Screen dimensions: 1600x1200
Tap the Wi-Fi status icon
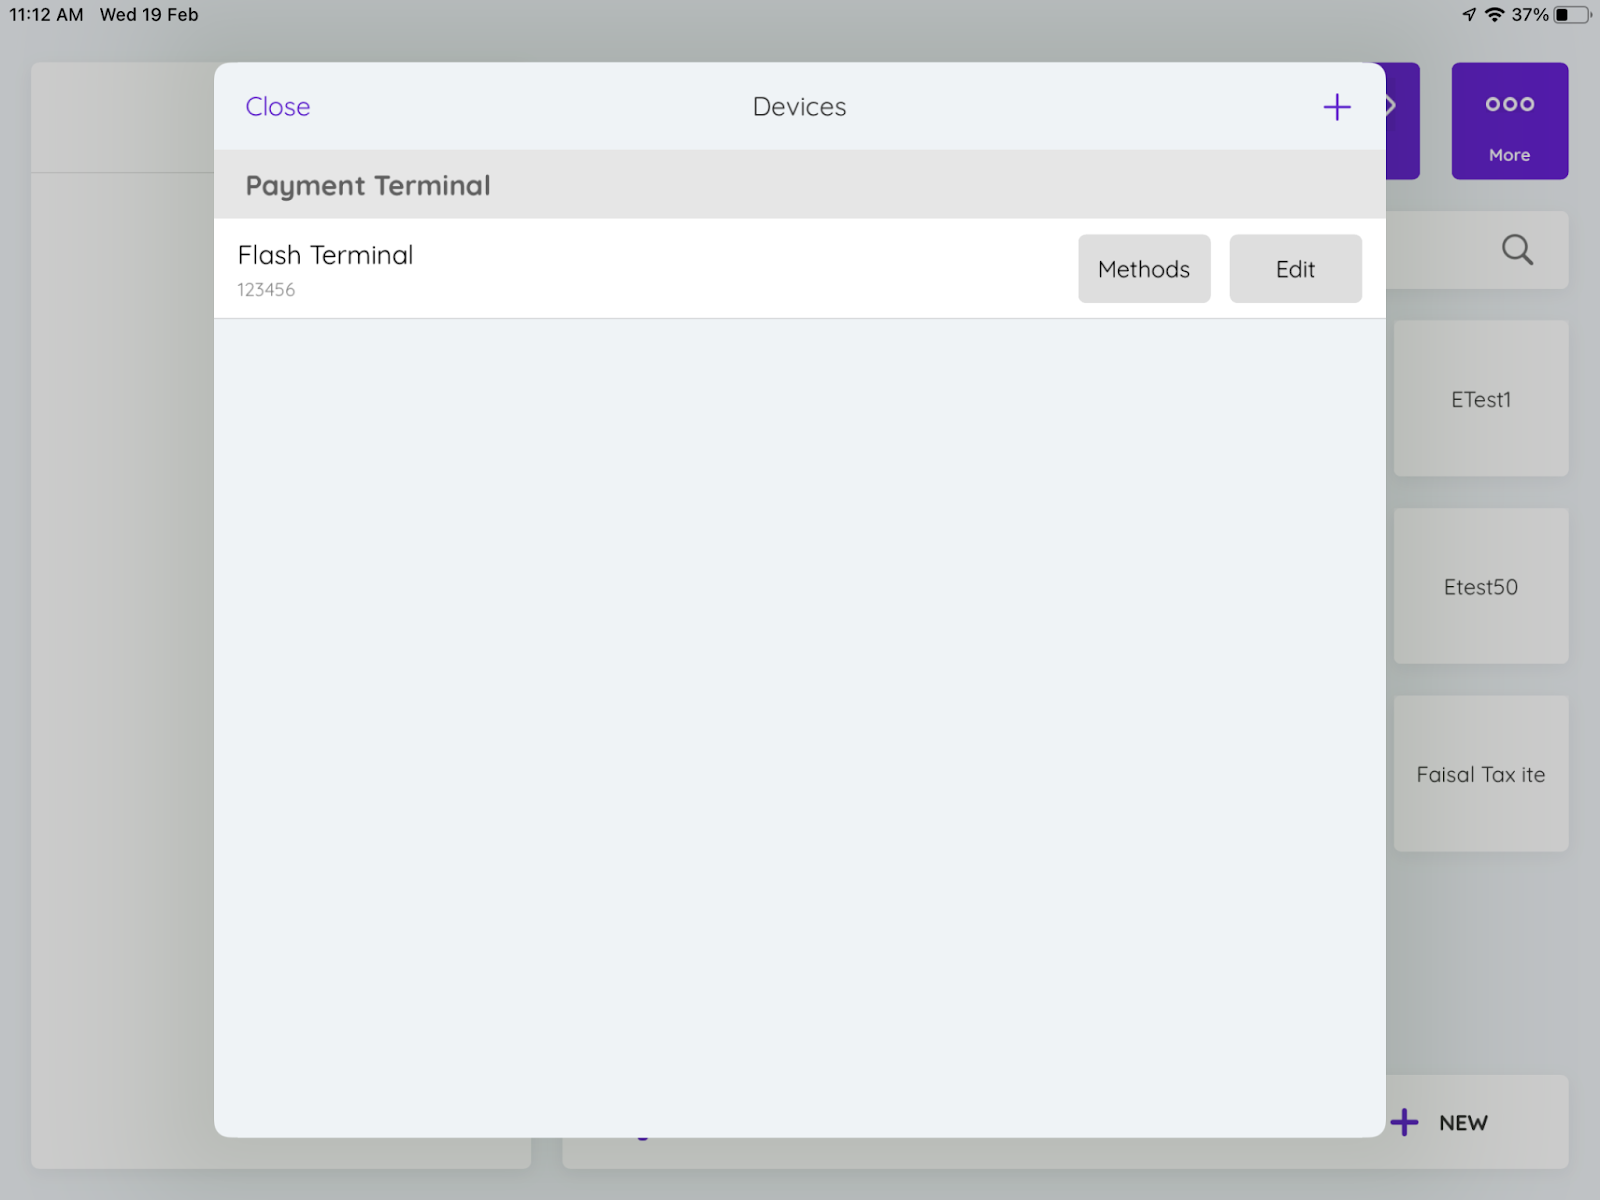(x=1494, y=15)
